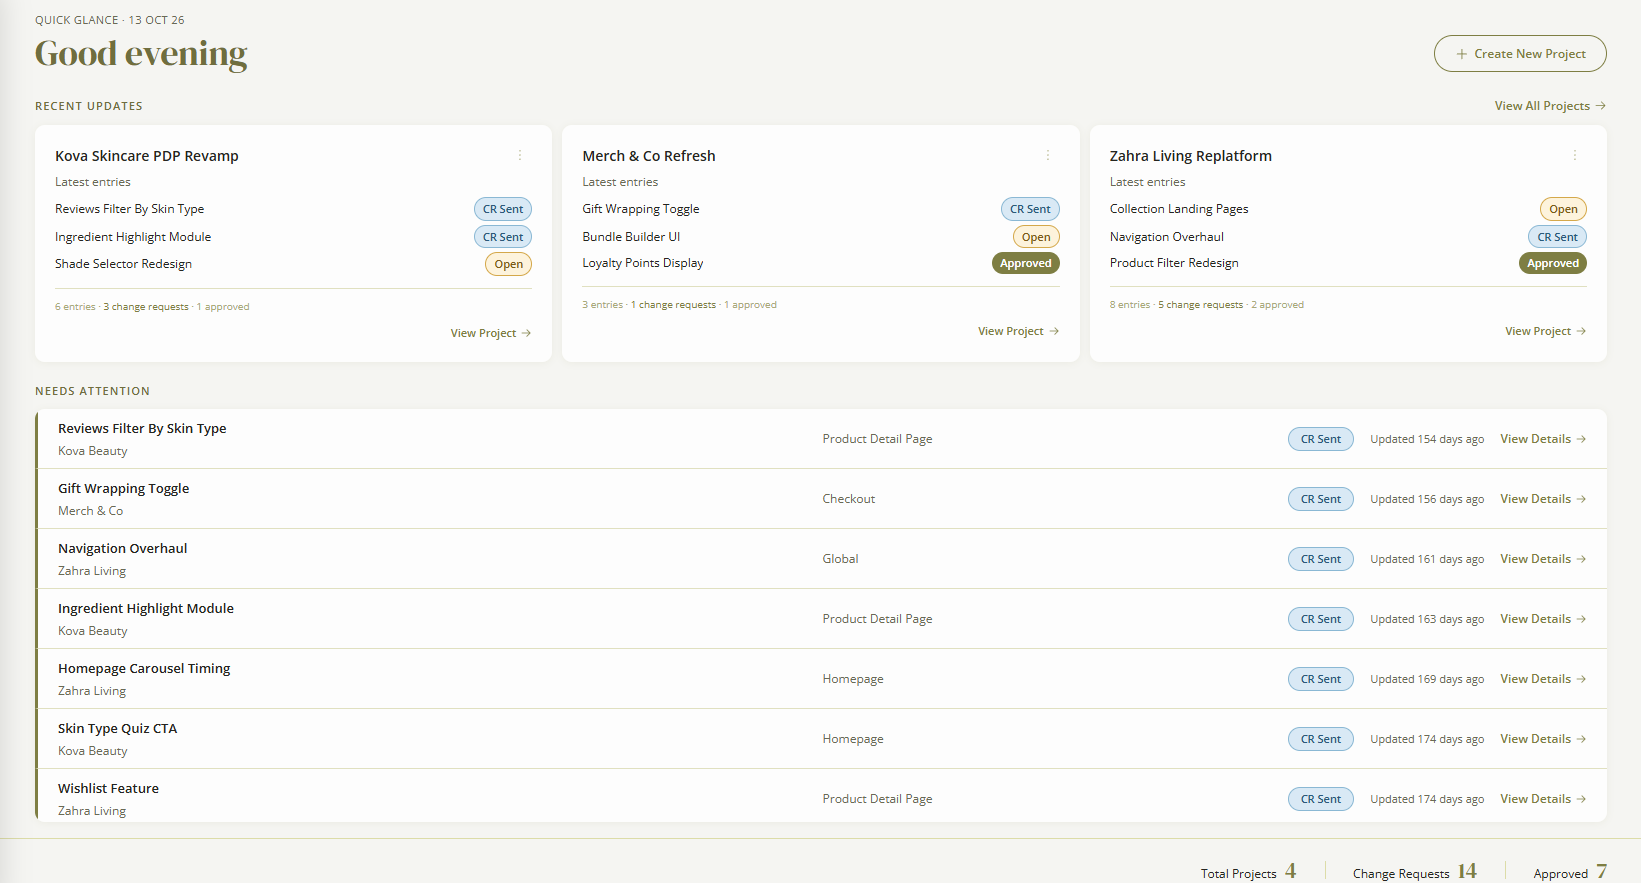Open View All Projects link

click(x=1550, y=106)
